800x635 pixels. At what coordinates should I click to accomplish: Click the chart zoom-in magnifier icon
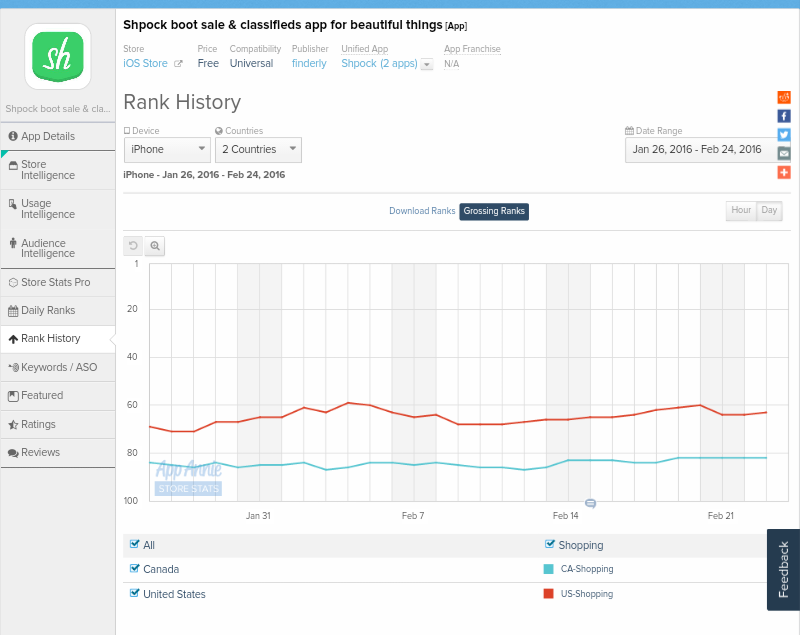tap(155, 245)
